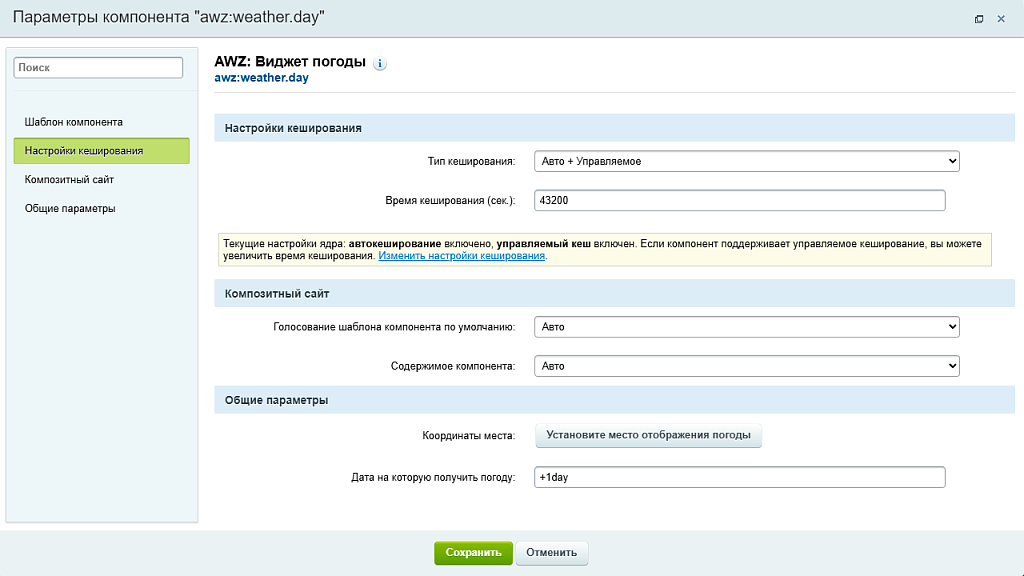Click the Дата на которую получить погоду field
This screenshot has height=576, width=1024.
point(739,478)
